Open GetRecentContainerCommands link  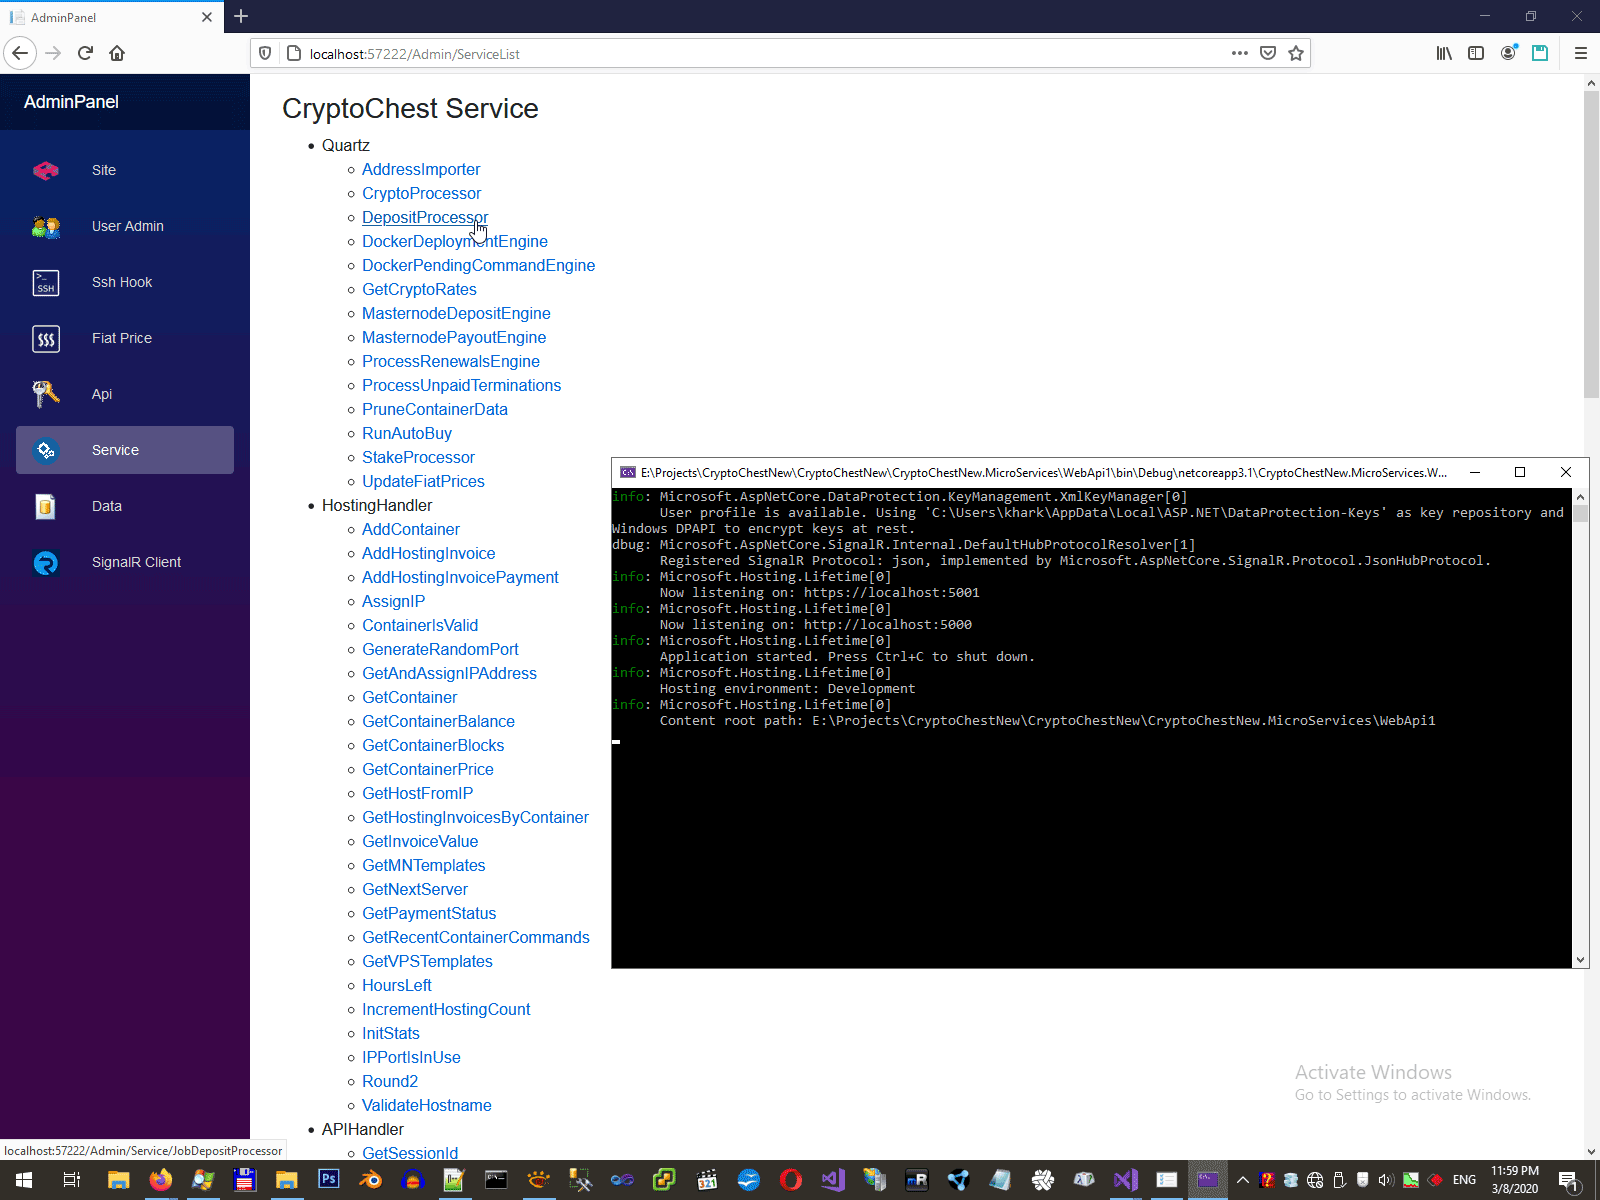[x=476, y=937]
